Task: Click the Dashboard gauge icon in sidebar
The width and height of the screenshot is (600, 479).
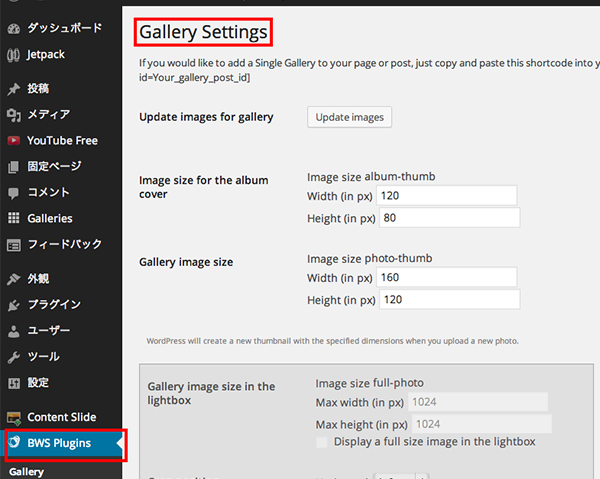Action: (x=13, y=28)
